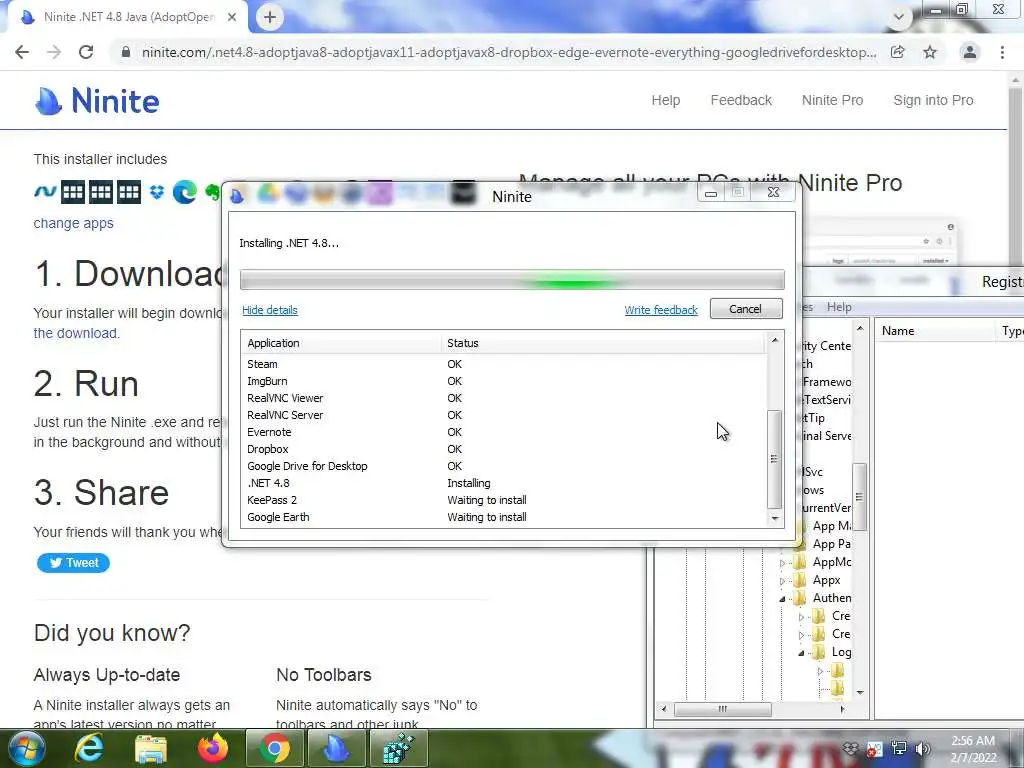This screenshot has width=1024, height=768.
Task: Click the network tray icon
Action: 899,748
